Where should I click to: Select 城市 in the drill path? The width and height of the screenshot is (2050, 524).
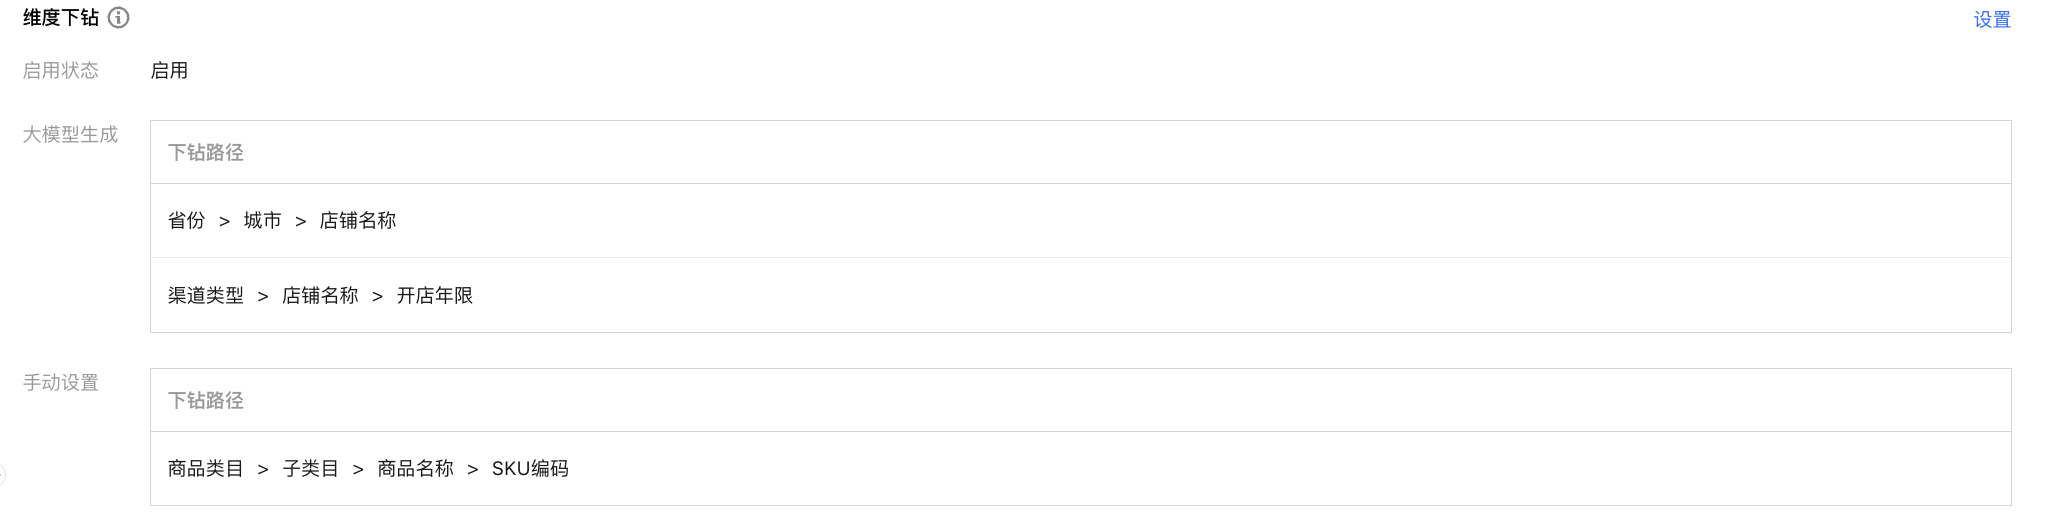tap(262, 221)
